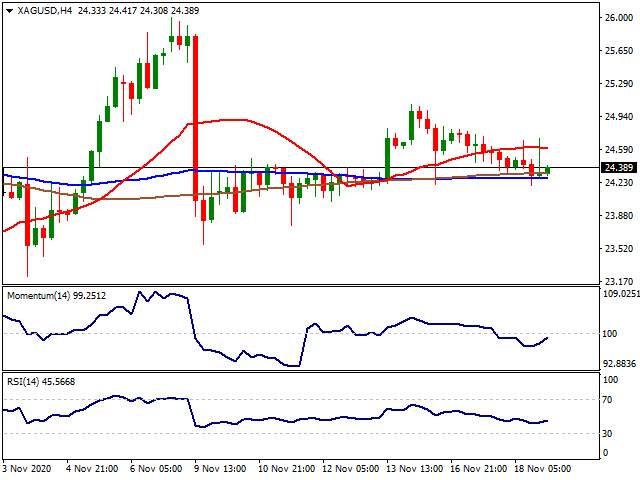Viewport: 640px width, 480px height.
Task: Click the 10 Nov 21:00 time label
Action: point(287,468)
